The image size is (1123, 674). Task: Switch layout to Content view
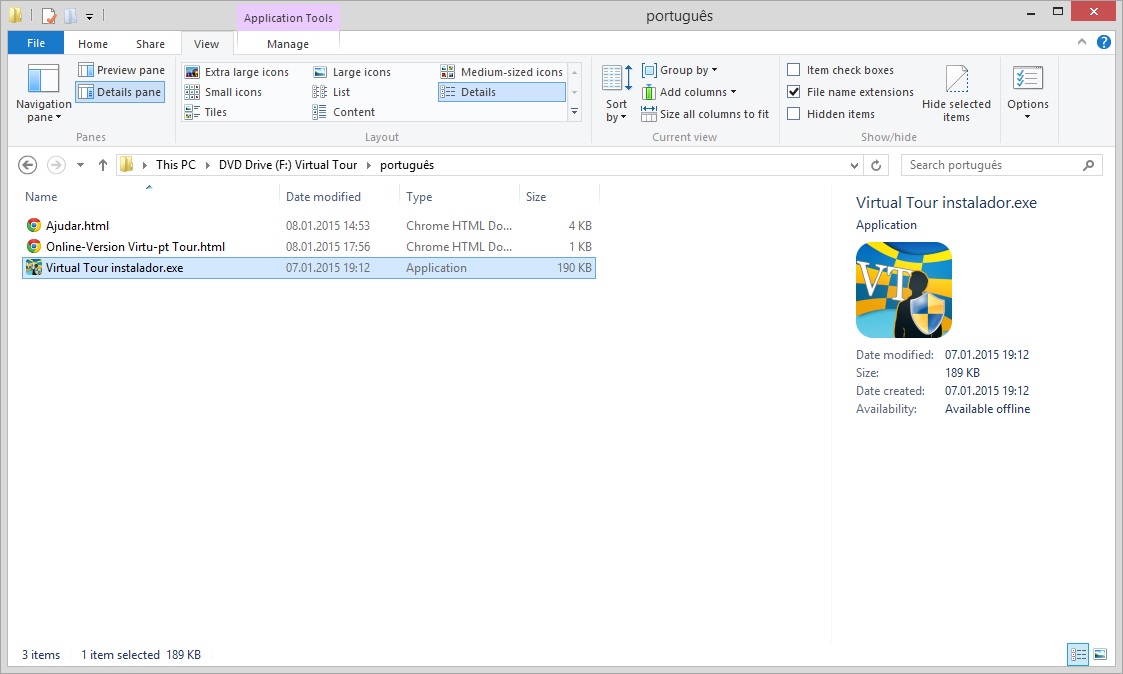(x=344, y=112)
